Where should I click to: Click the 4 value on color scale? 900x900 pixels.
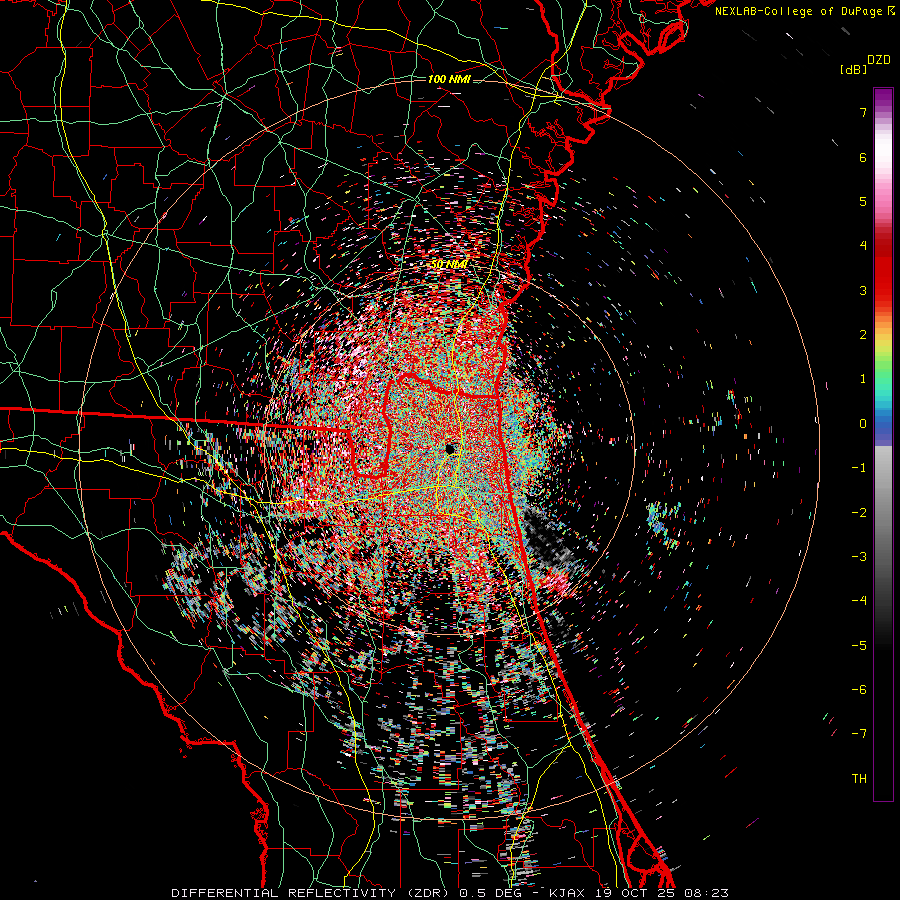coord(863,246)
